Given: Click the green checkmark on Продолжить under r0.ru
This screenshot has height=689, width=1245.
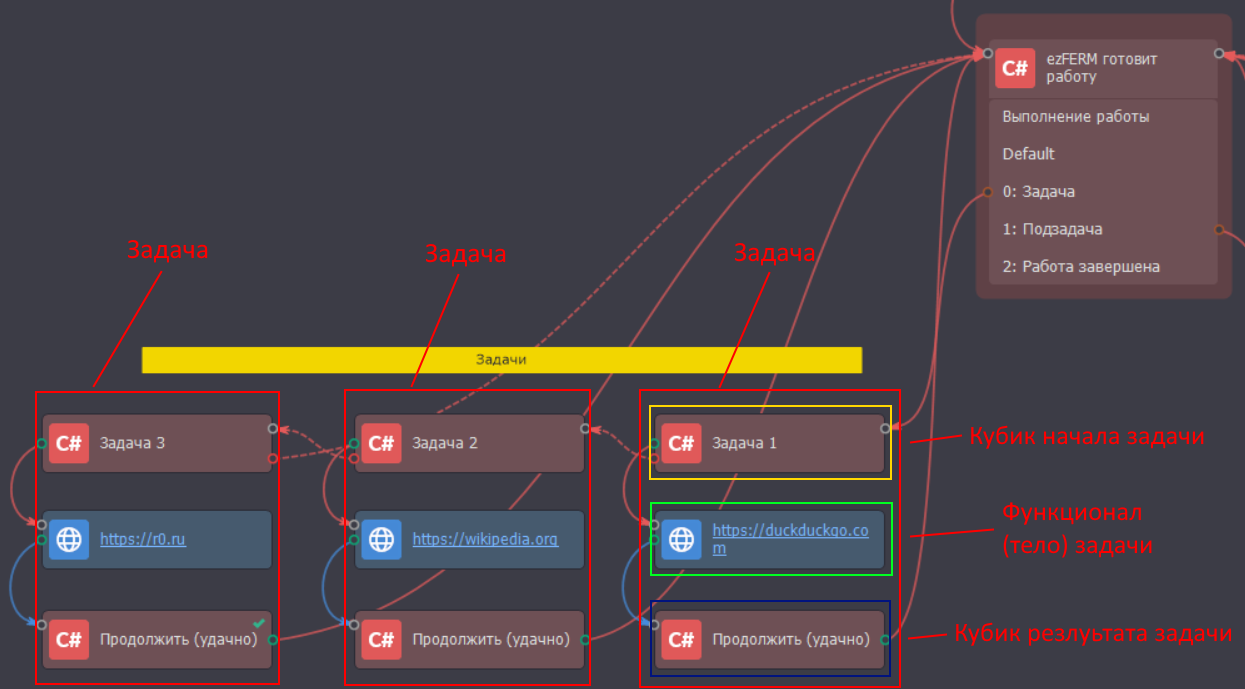Looking at the screenshot, I should click(259, 621).
